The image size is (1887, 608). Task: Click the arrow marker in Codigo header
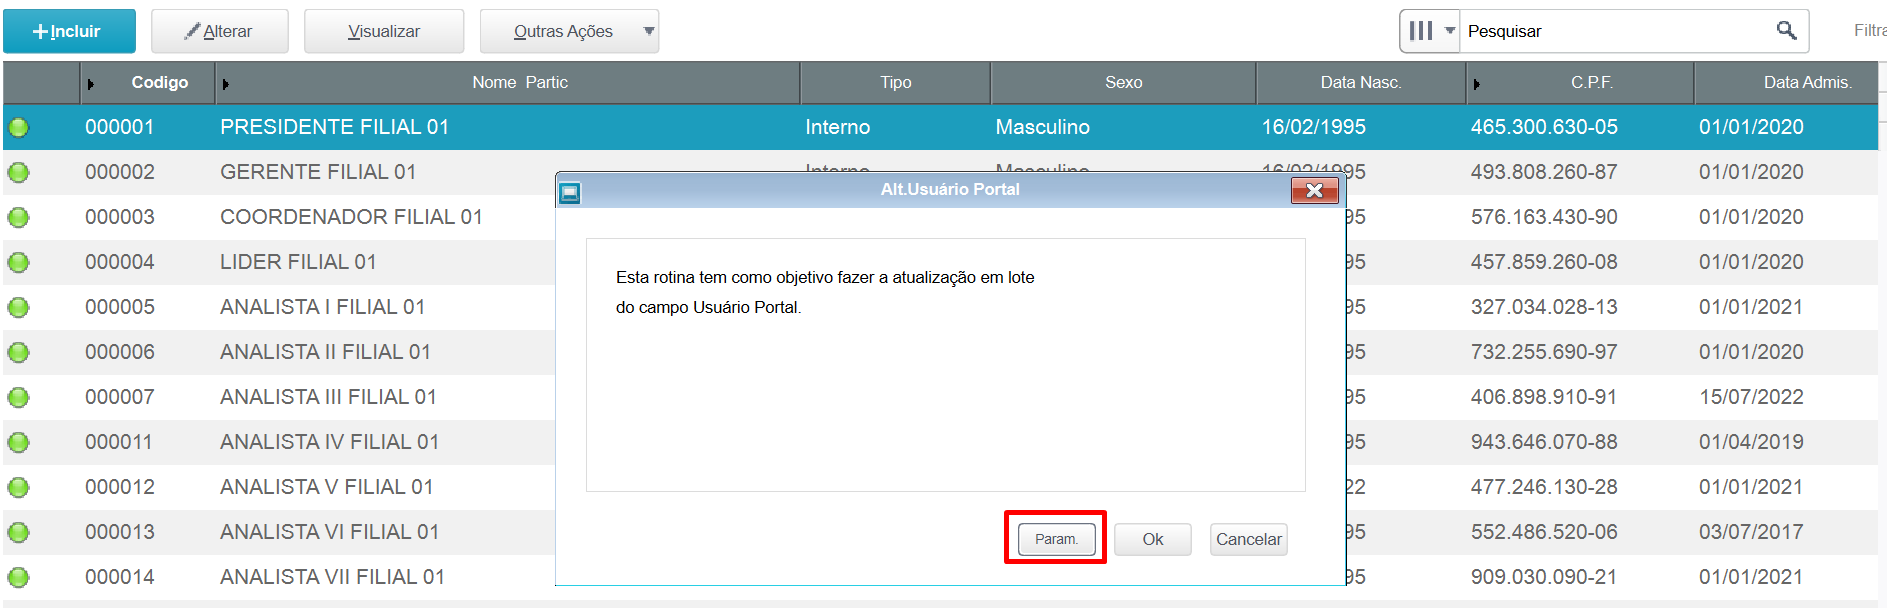[91, 84]
